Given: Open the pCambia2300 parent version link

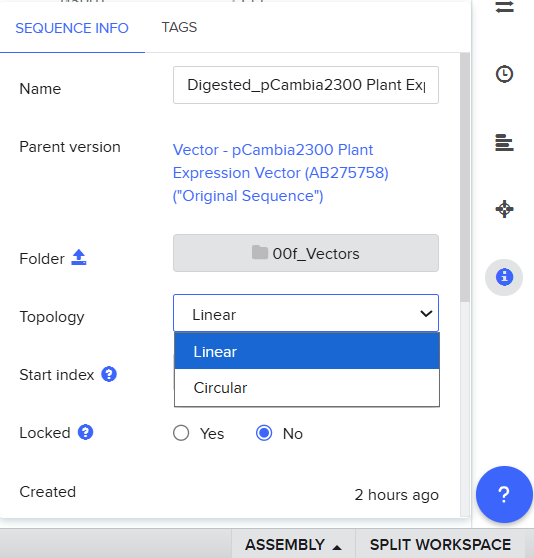Looking at the screenshot, I should click(x=281, y=173).
